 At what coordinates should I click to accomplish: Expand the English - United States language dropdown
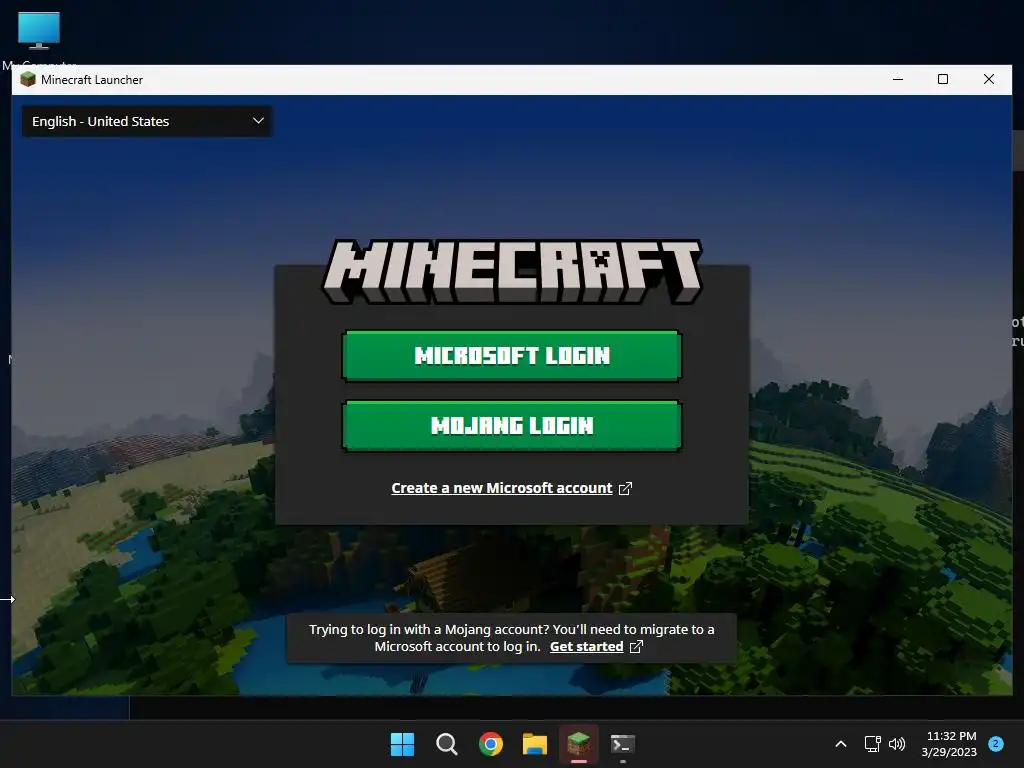147,121
